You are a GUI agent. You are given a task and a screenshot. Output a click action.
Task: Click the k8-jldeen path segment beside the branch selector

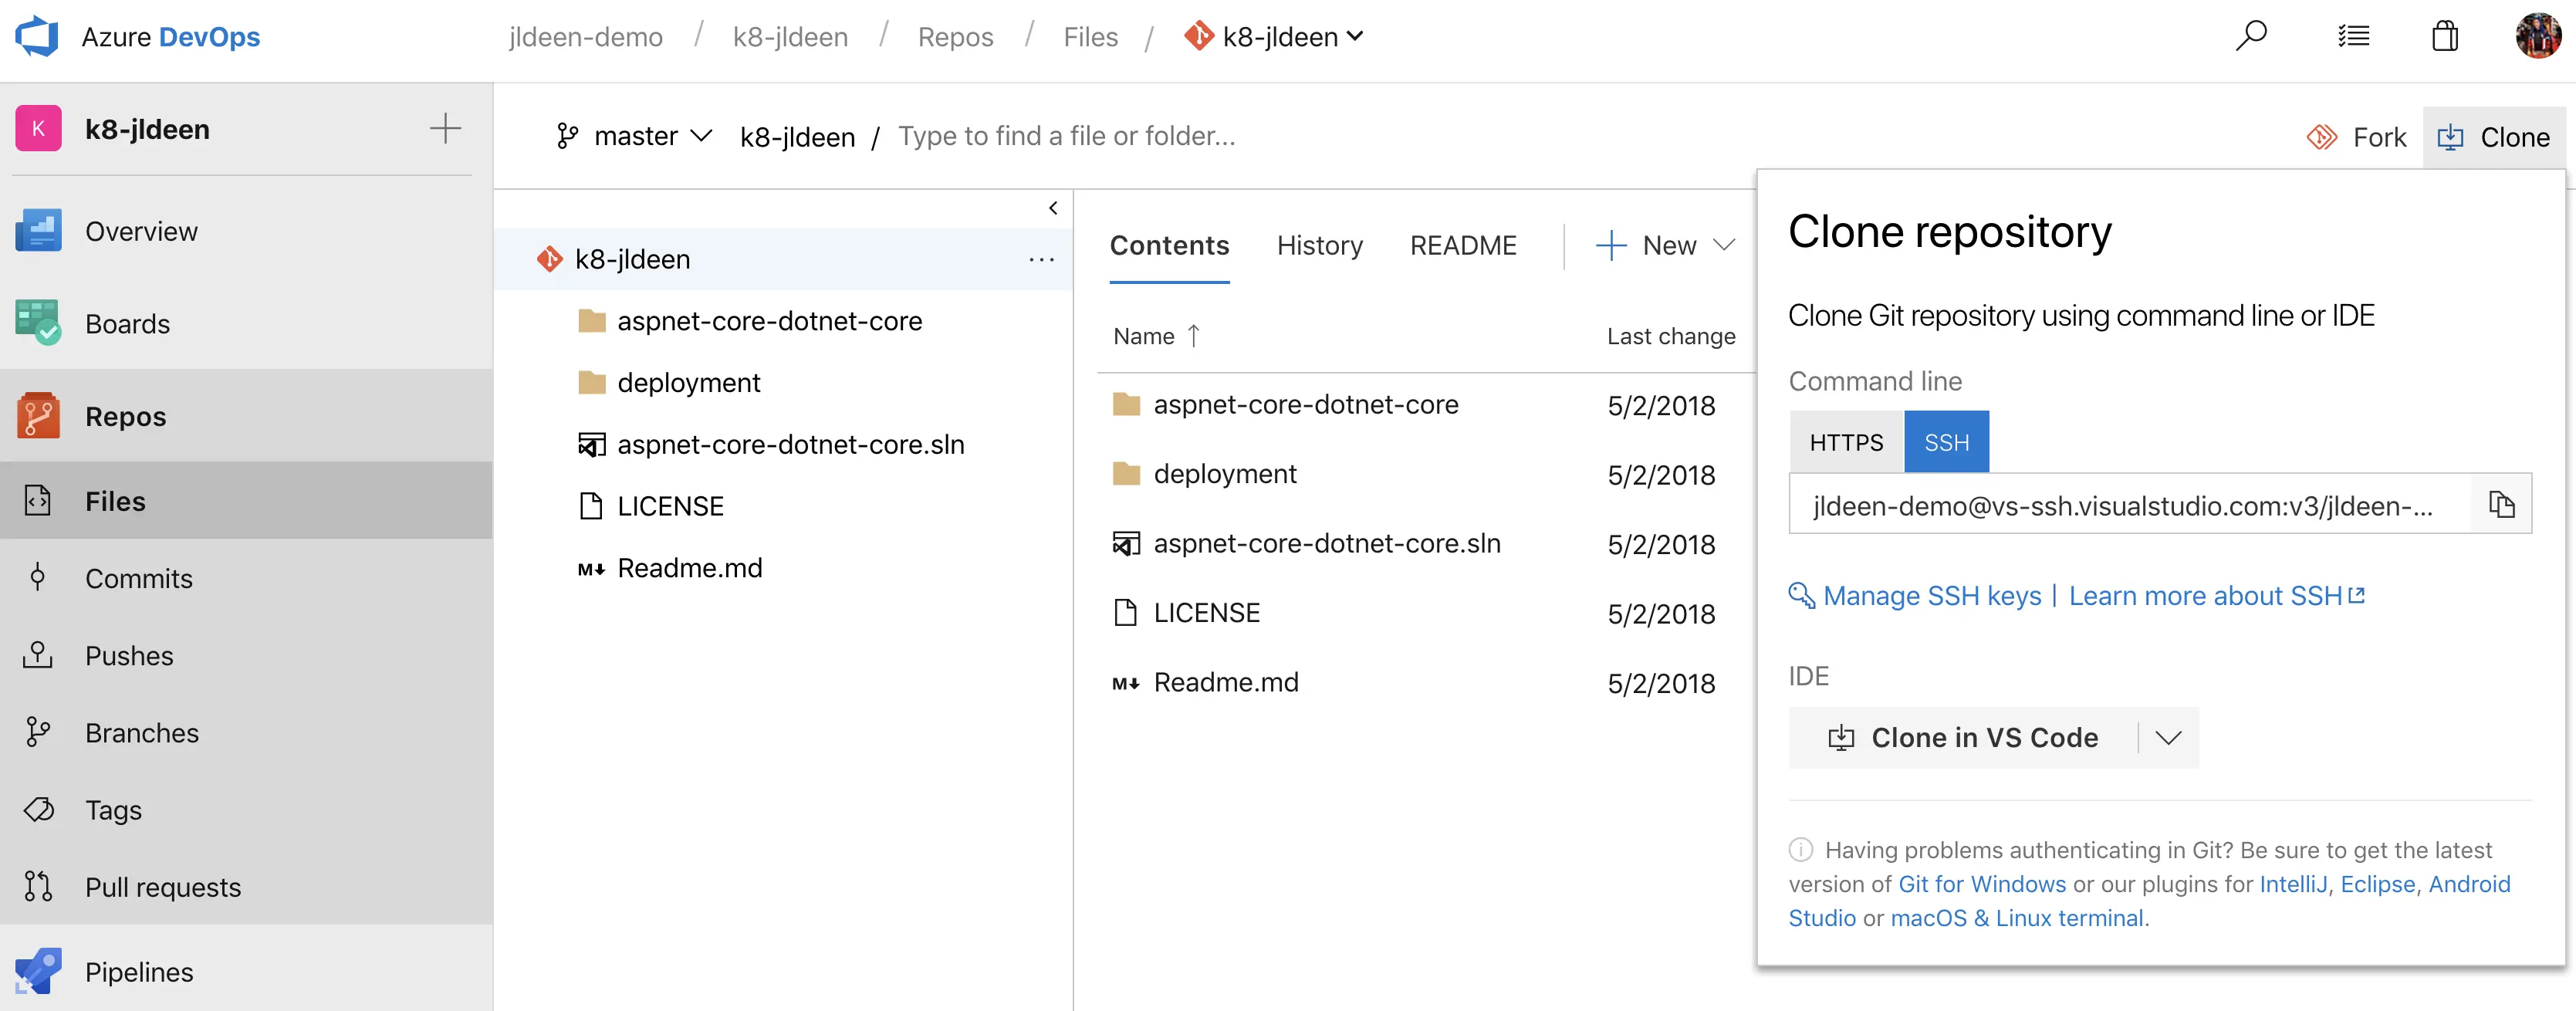797,137
